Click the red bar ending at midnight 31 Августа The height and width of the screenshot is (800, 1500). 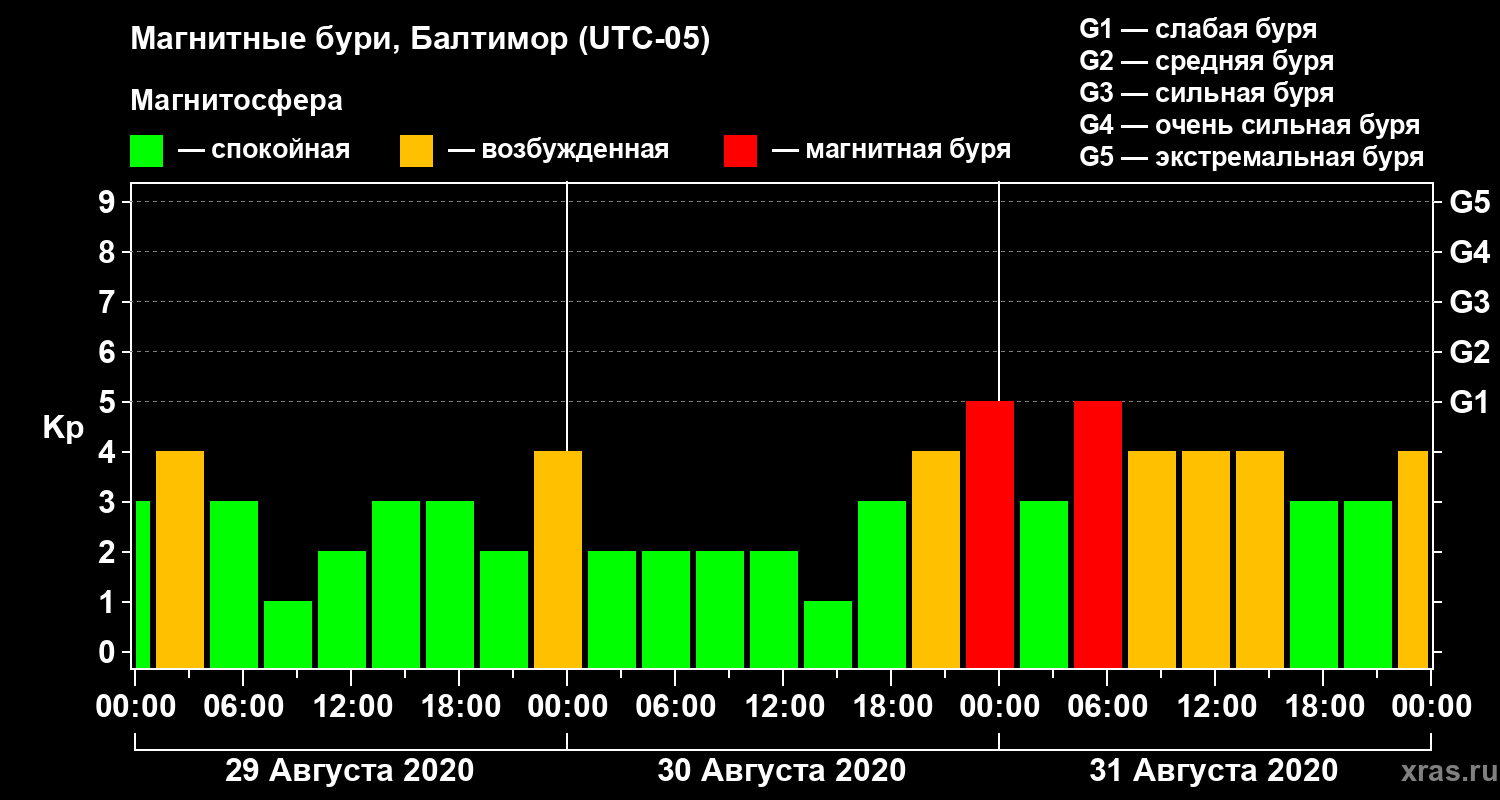(990, 534)
